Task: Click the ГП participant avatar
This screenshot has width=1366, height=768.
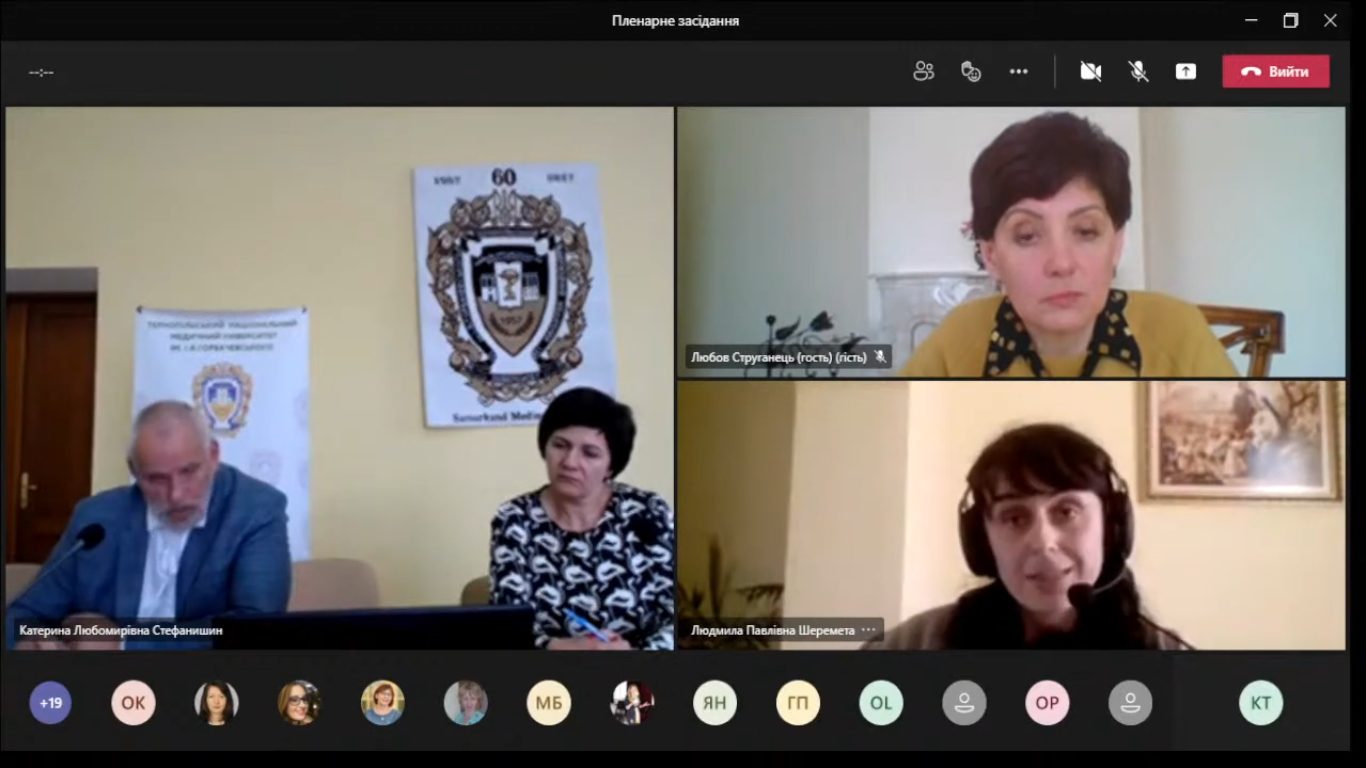Action: (x=797, y=703)
